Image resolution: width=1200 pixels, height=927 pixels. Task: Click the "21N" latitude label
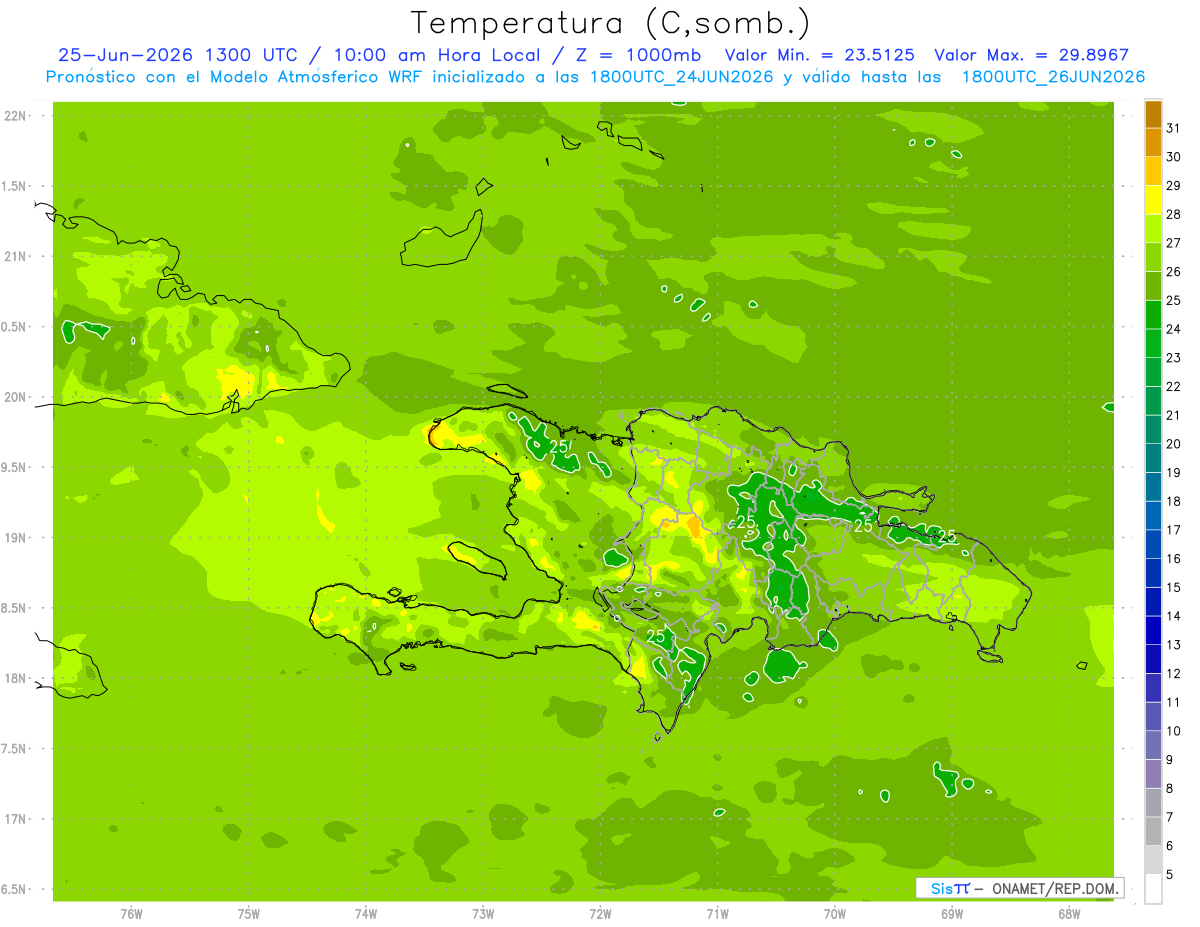[x=15, y=256]
